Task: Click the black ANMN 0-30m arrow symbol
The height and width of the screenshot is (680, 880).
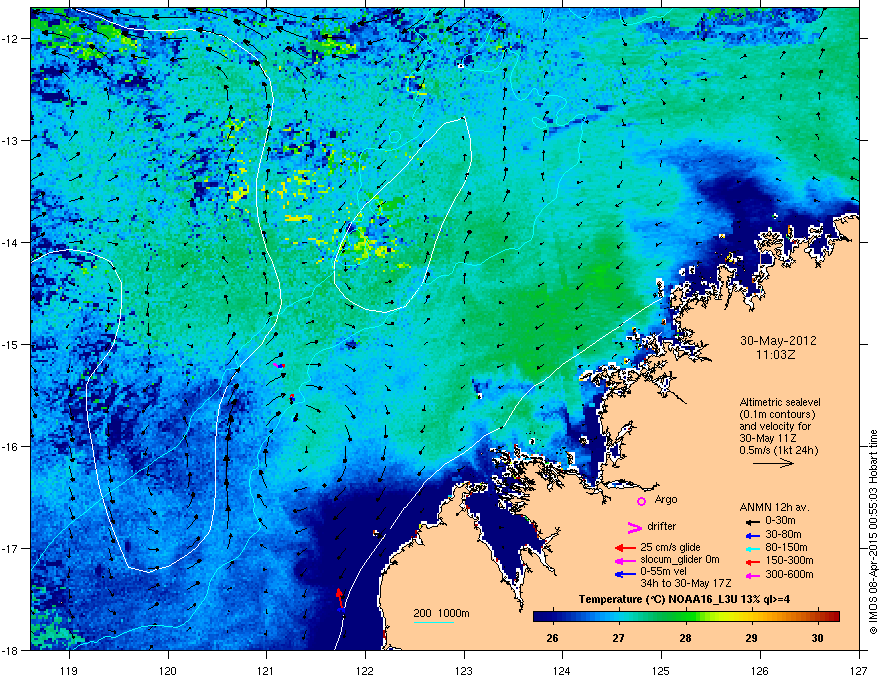Action: pos(753,521)
